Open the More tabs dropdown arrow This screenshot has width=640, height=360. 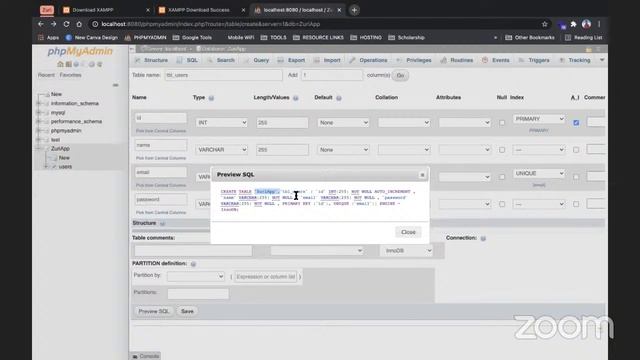pos(602,60)
